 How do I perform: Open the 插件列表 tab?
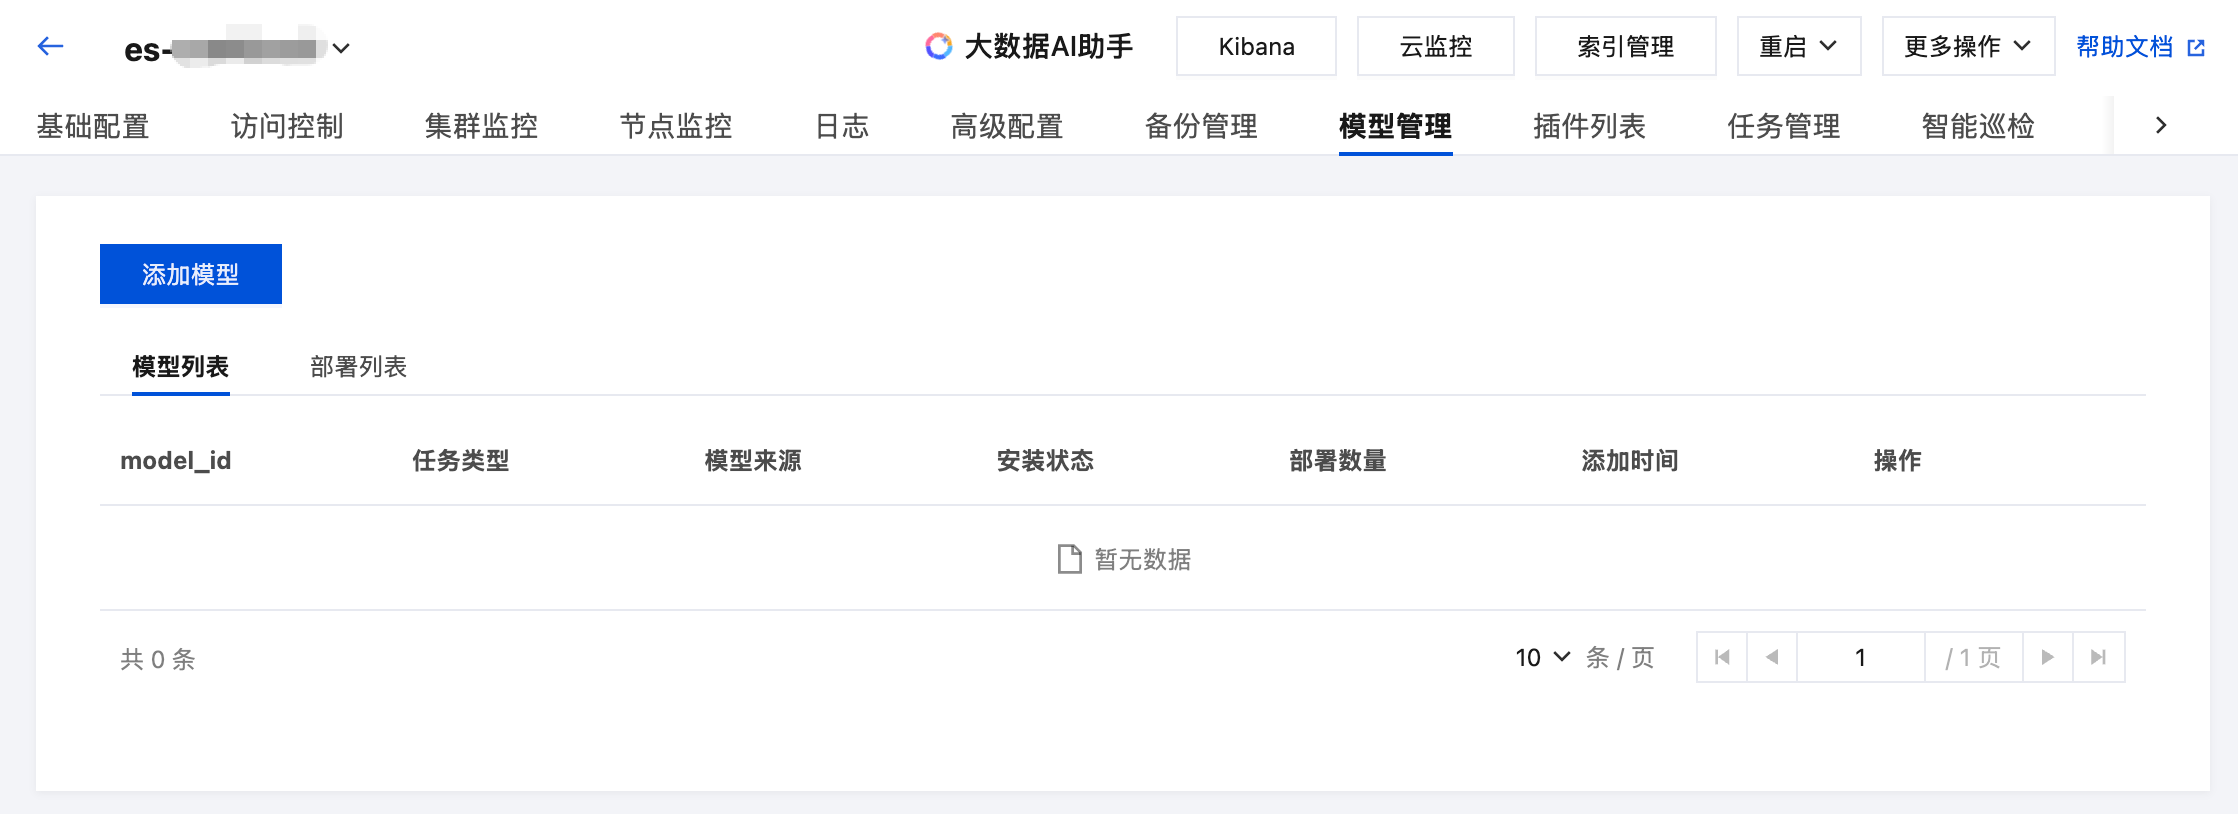pos(1589,126)
